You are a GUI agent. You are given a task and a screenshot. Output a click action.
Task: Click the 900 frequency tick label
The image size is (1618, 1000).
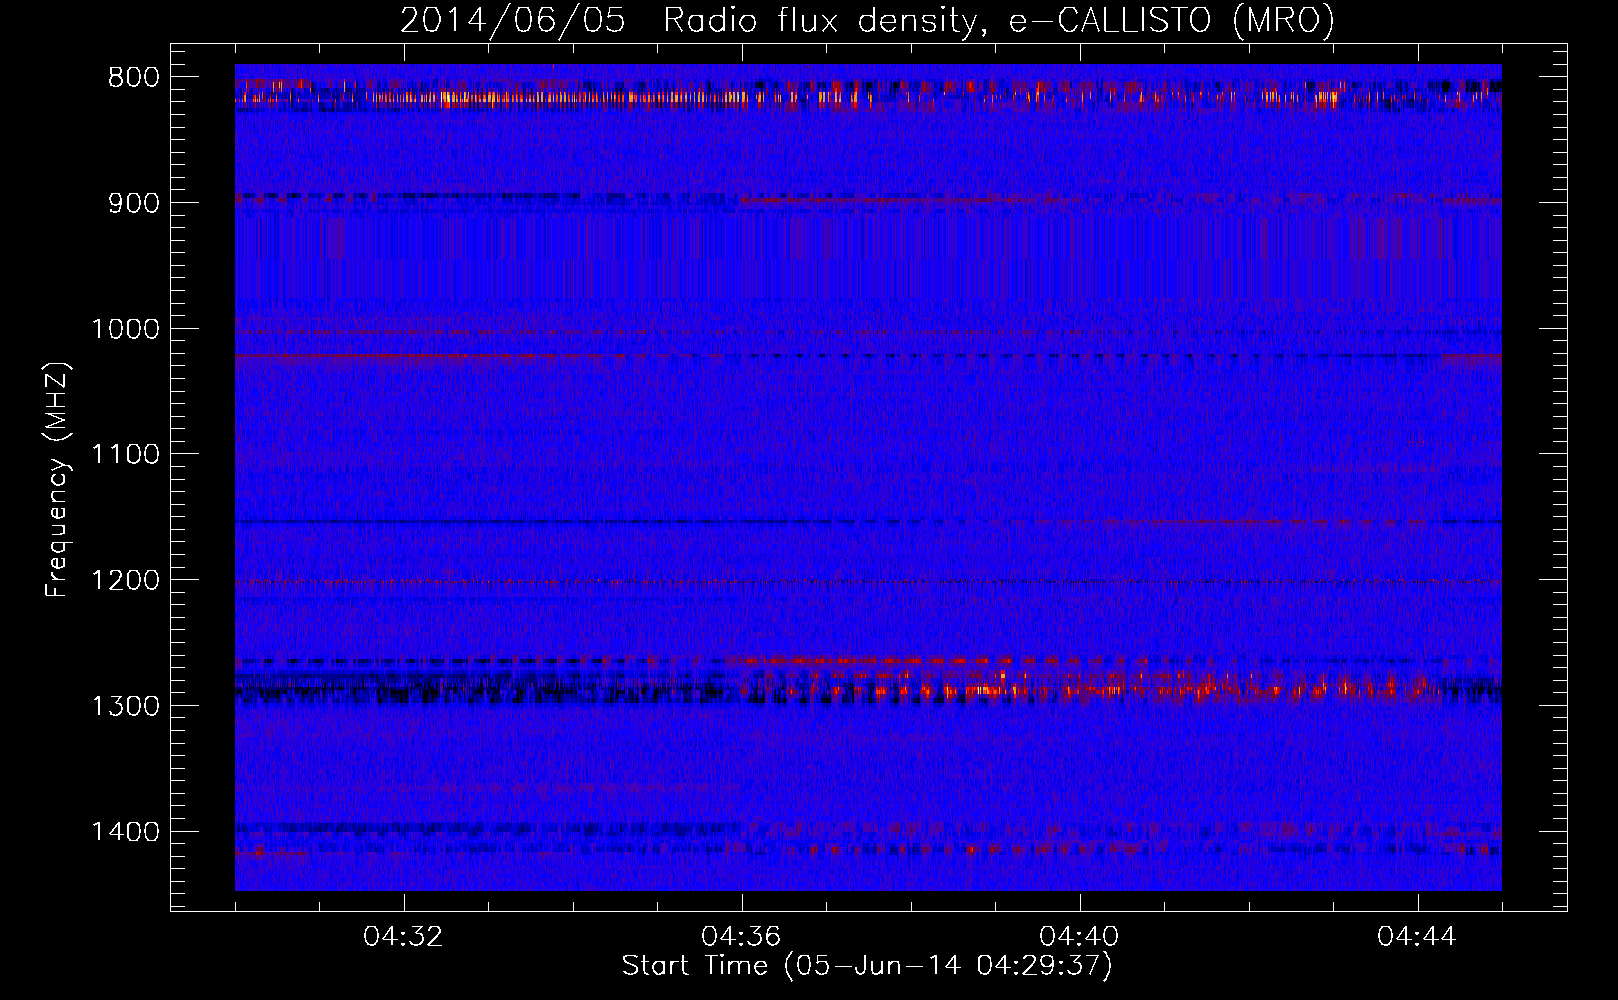tap(134, 203)
